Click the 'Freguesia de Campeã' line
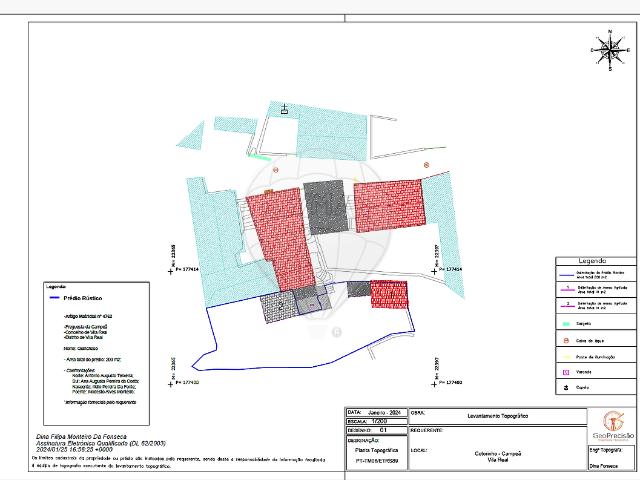640x480 pixels. (x=86, y=327)
